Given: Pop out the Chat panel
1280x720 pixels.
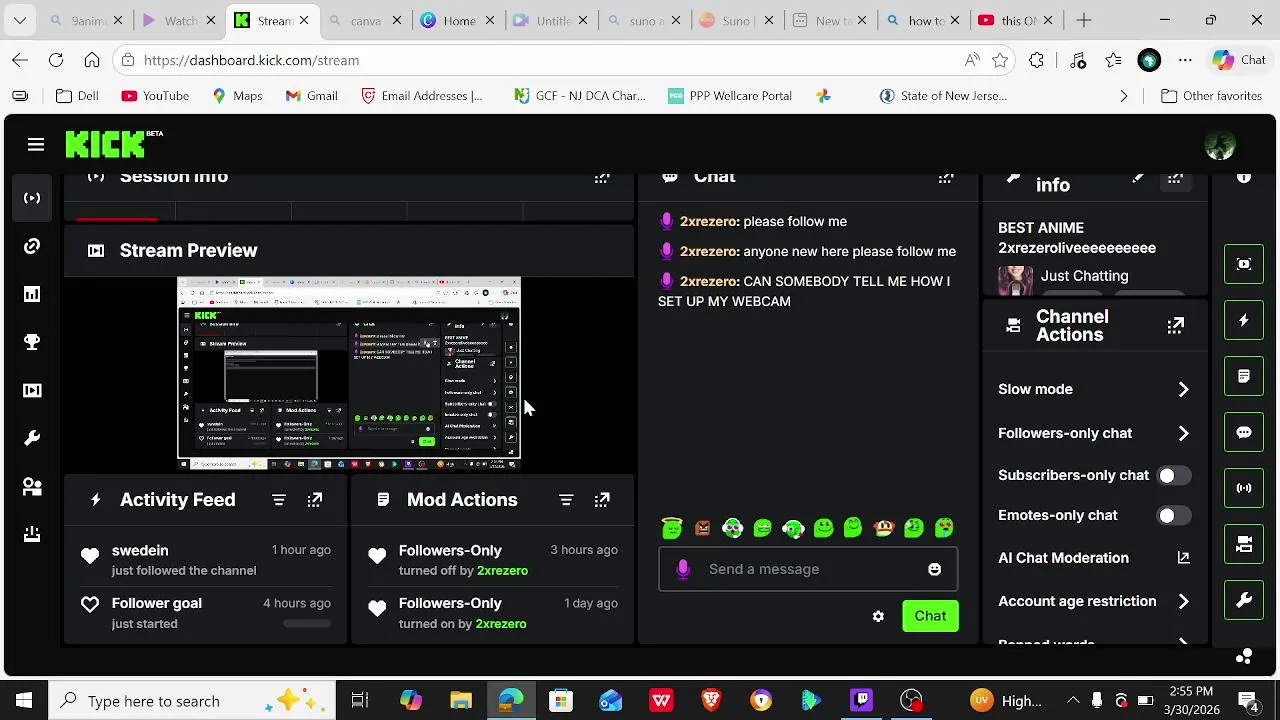Looking at the screenshot, I should point(946,178).
